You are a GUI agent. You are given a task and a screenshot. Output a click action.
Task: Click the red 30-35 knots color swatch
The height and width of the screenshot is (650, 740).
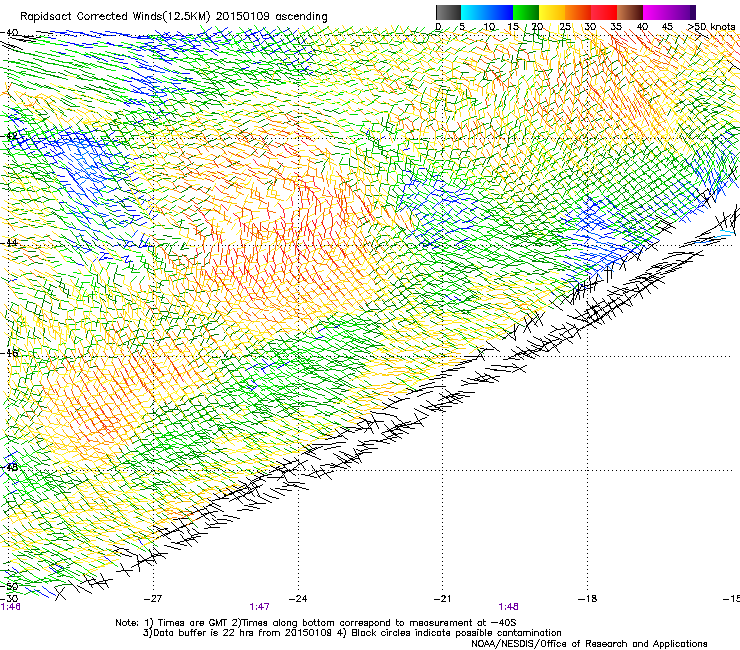point(604,12)
